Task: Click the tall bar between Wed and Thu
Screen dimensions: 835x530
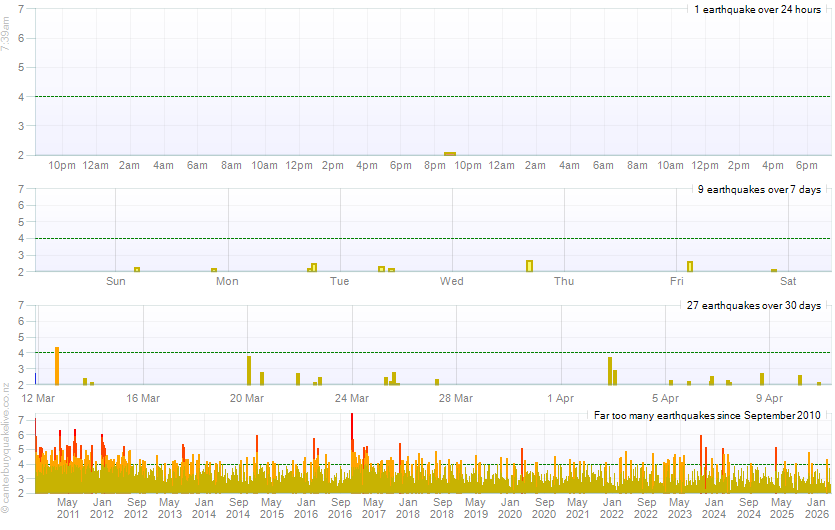Action: coord(529,265)
